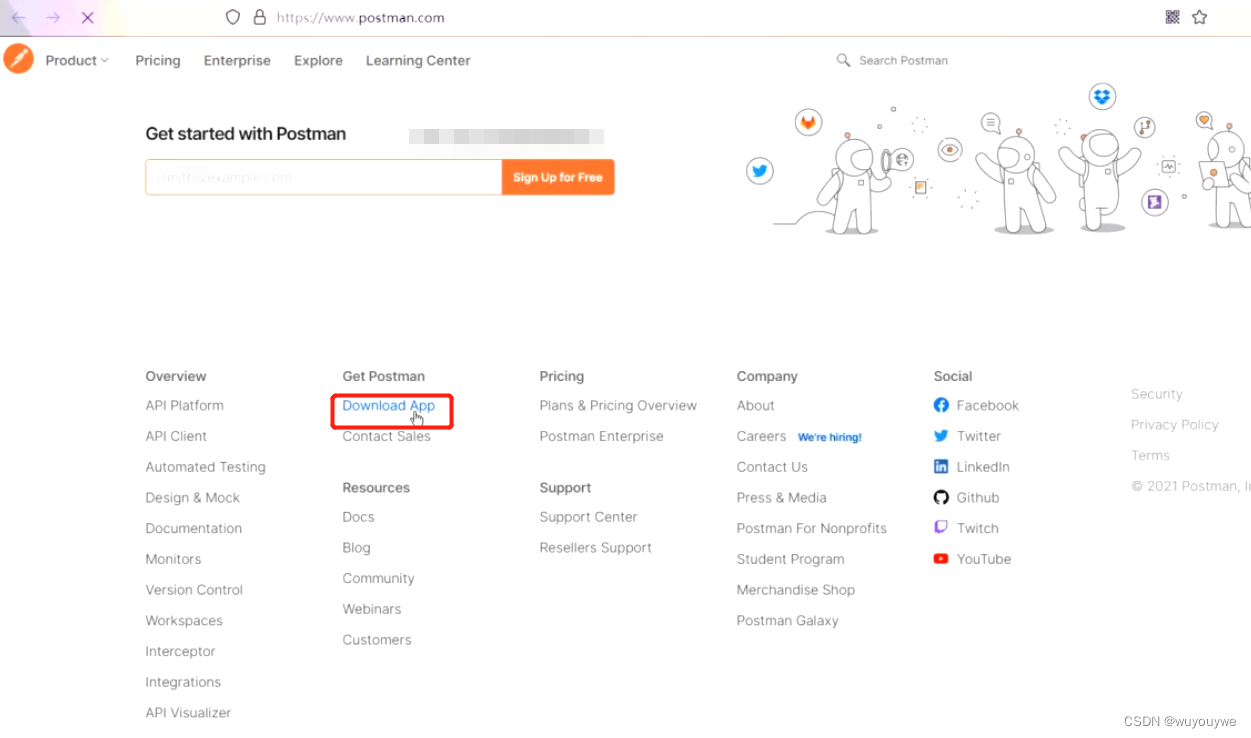
Task: Open the Pricing nav item
Action: pos(158,60)
